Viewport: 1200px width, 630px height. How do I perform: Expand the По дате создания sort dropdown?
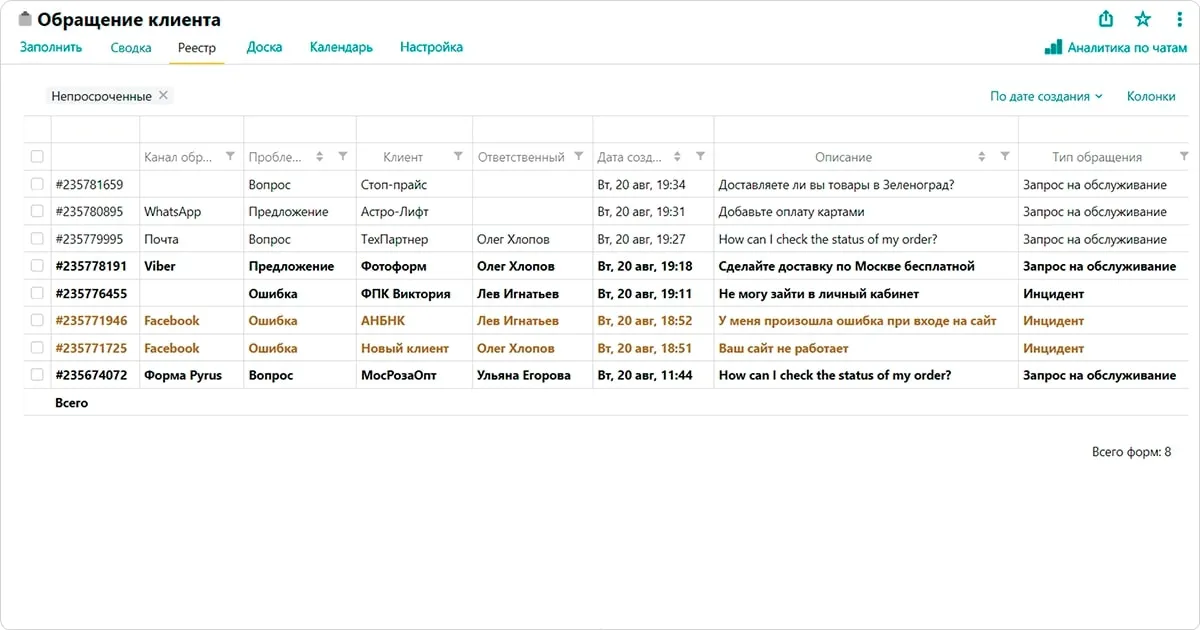1046,96
